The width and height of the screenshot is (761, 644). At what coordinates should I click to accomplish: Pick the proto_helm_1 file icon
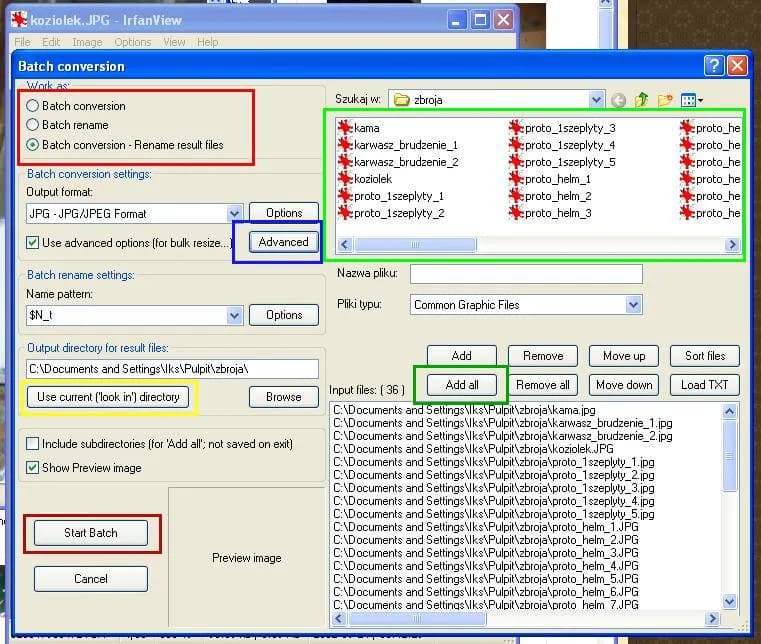point(516,179)
